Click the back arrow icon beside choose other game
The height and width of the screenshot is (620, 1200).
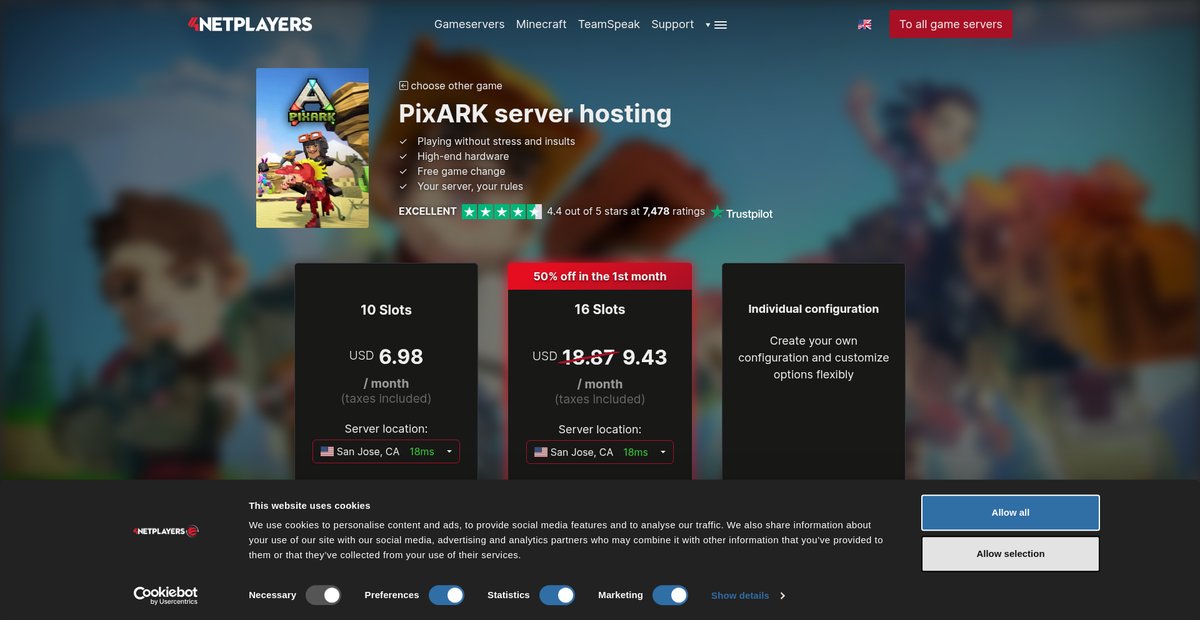403,86
